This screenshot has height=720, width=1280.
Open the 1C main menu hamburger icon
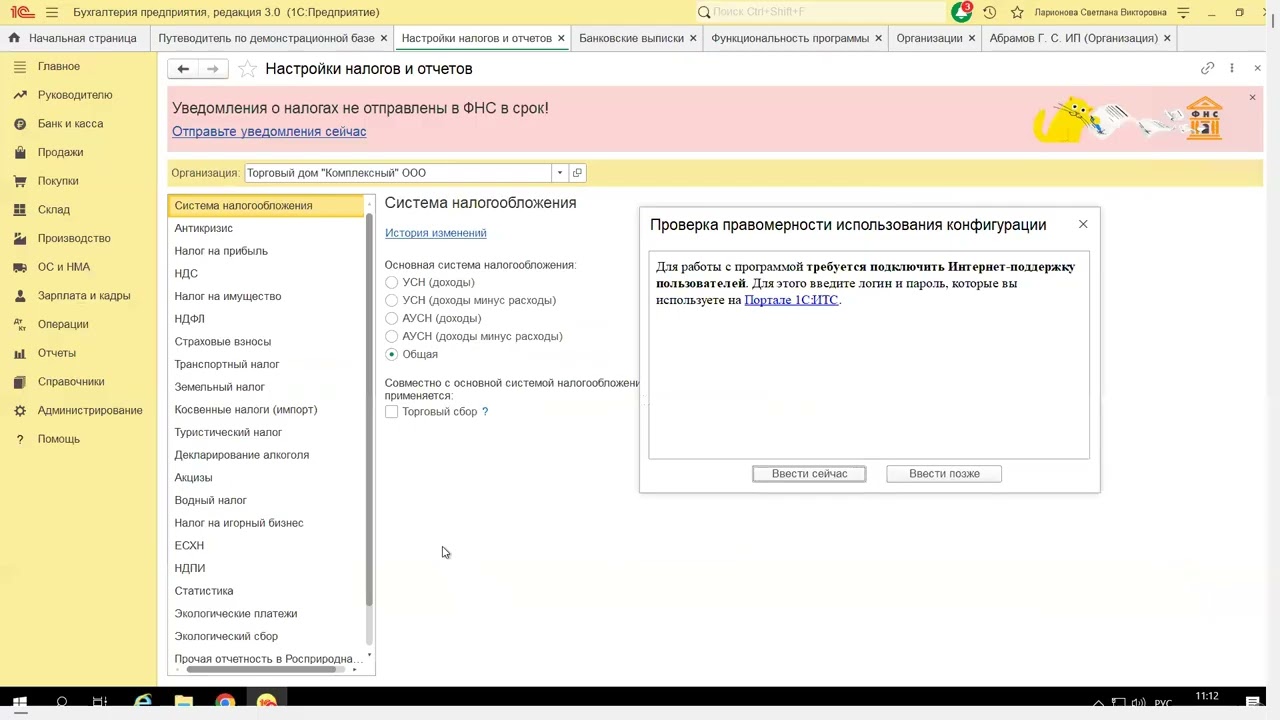point(52,12)
